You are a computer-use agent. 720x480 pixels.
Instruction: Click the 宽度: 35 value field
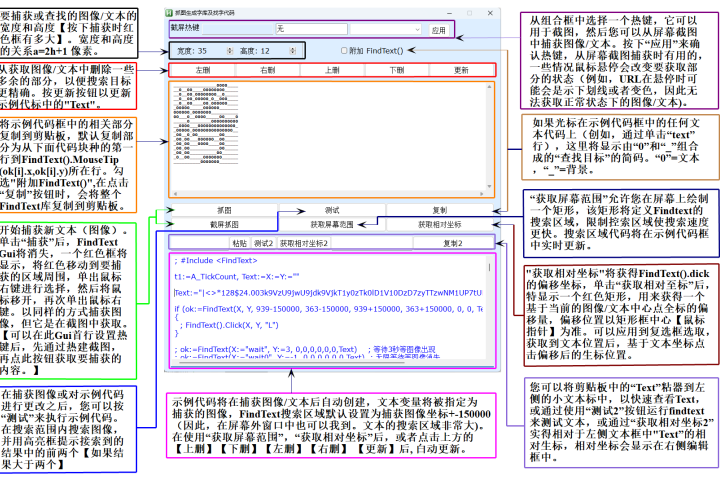point(201,51)
